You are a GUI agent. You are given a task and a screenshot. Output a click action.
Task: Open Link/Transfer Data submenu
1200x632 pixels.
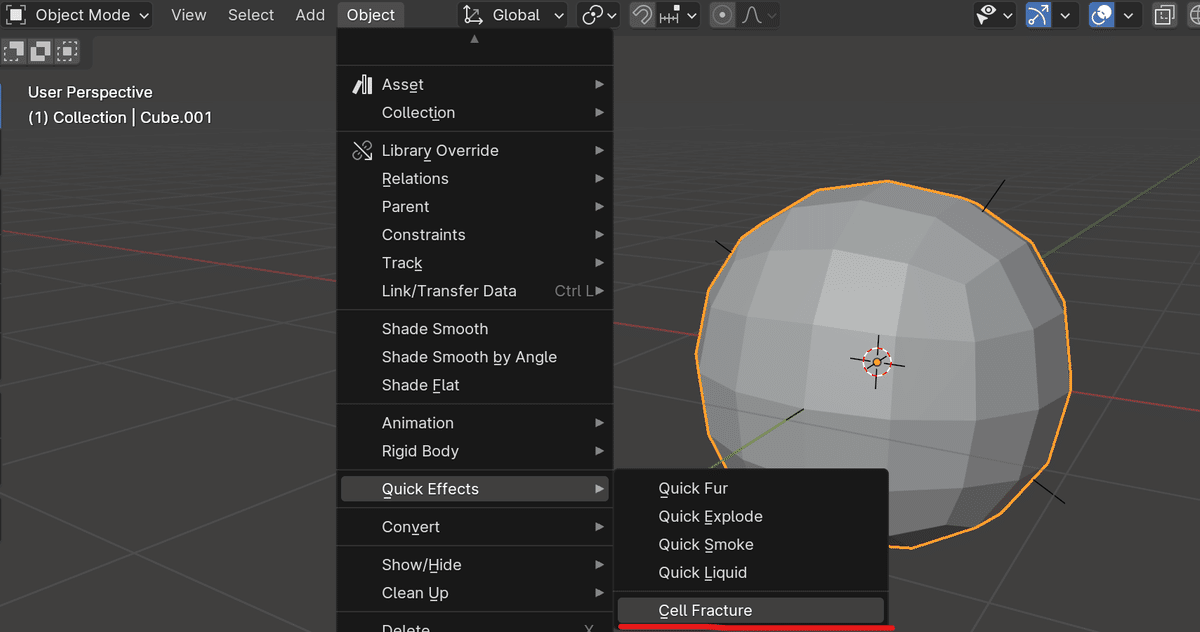pos(475,291)
